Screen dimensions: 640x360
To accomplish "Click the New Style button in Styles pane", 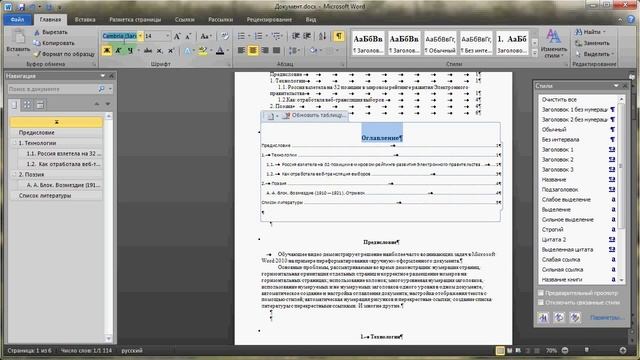I will pos(543,318).
